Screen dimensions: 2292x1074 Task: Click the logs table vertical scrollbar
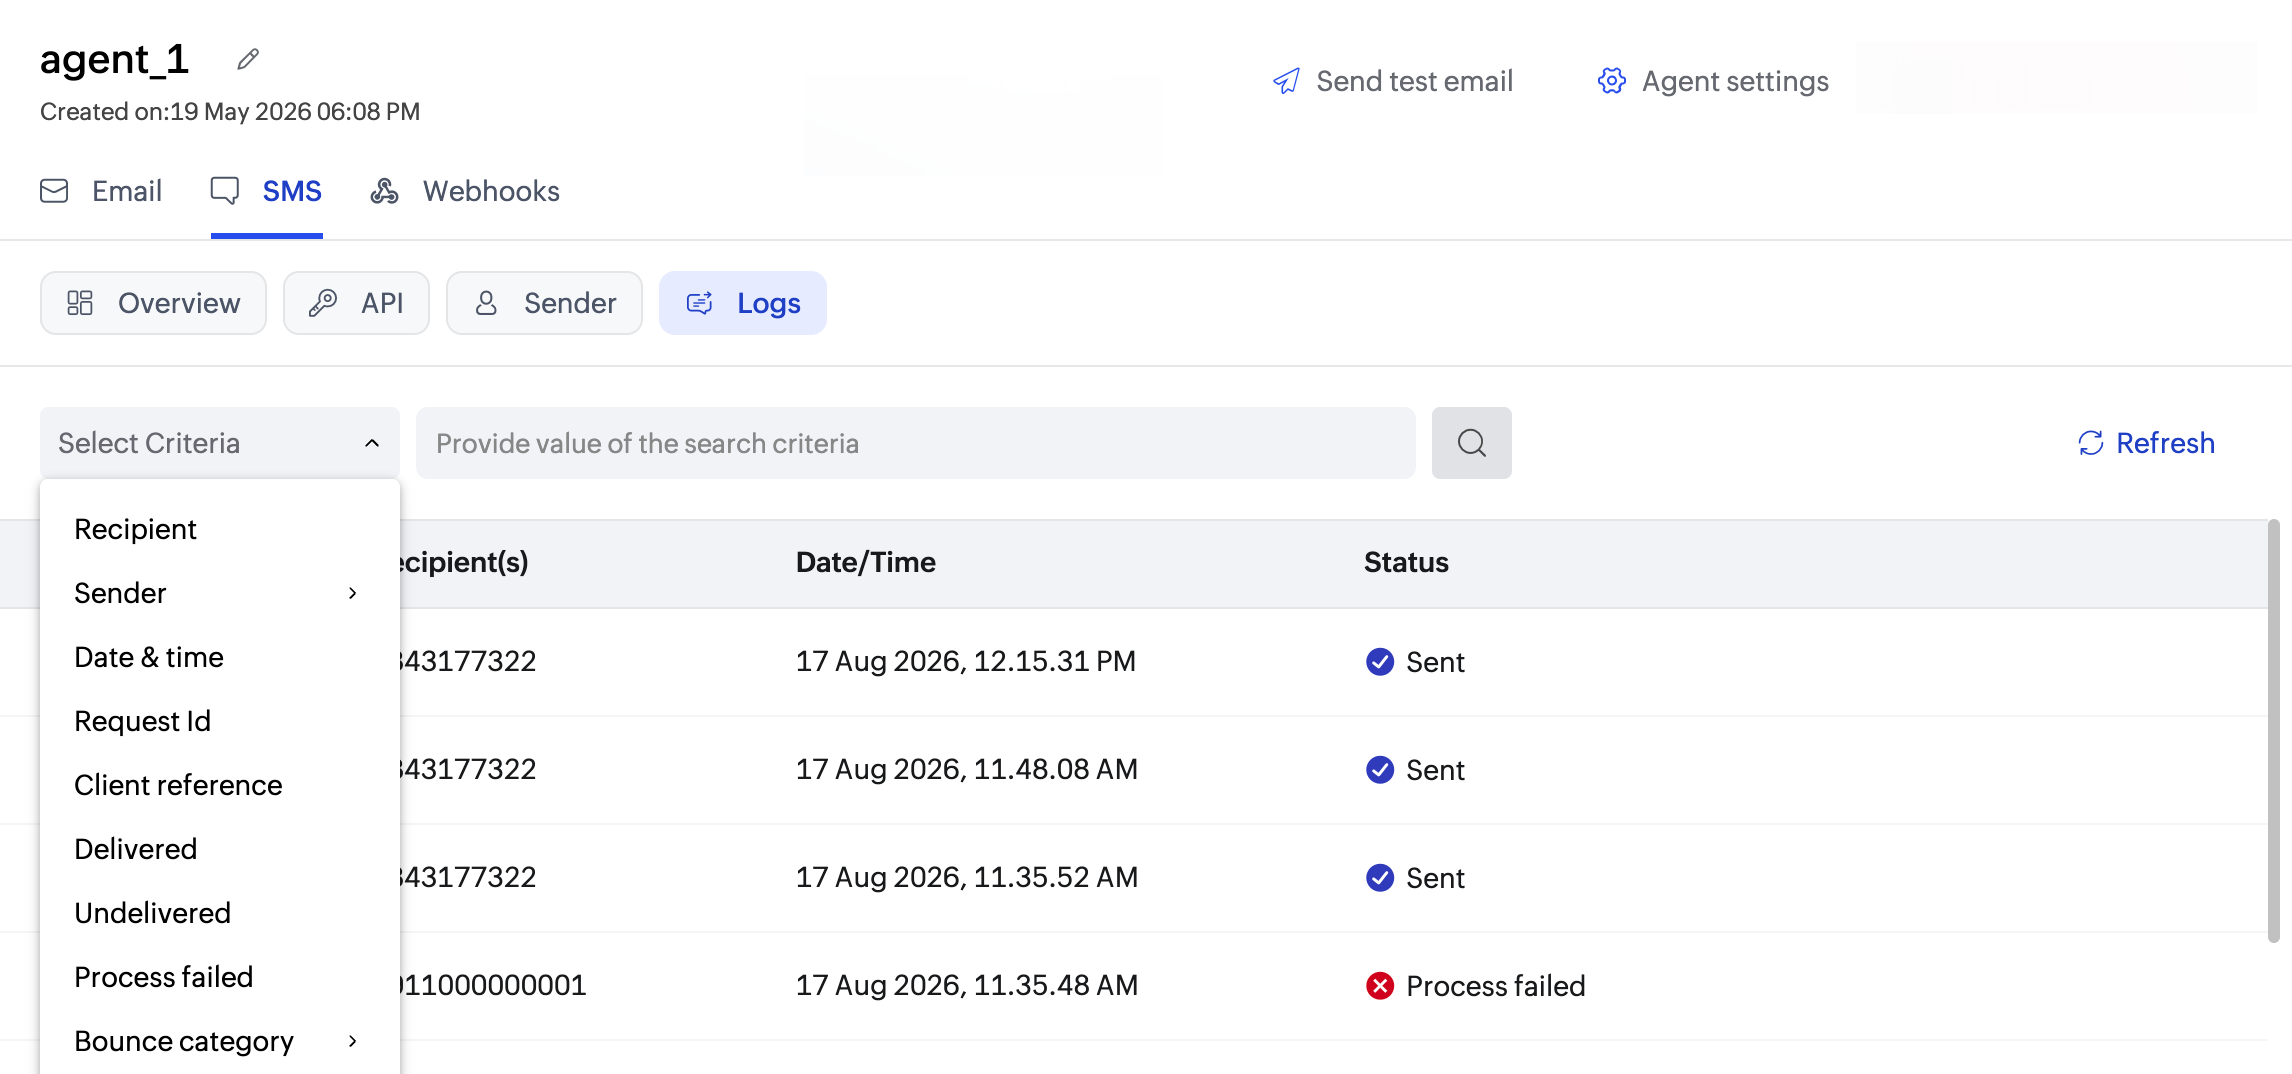[2273, 731]
